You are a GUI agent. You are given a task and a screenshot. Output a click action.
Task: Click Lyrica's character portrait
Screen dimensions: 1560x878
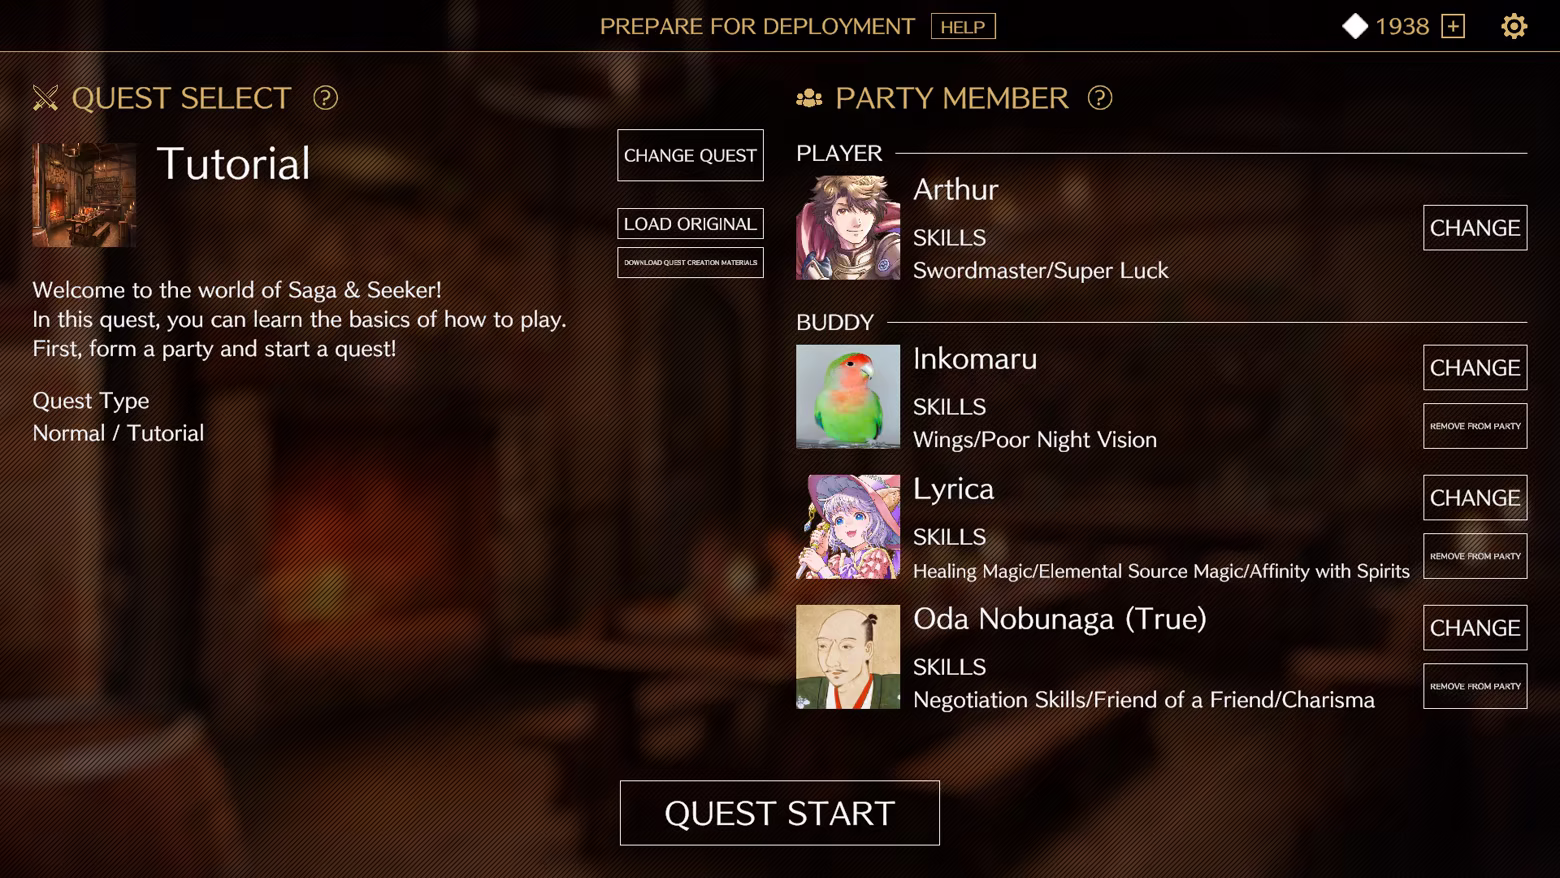pyautogui.click(x=848, y=527)
